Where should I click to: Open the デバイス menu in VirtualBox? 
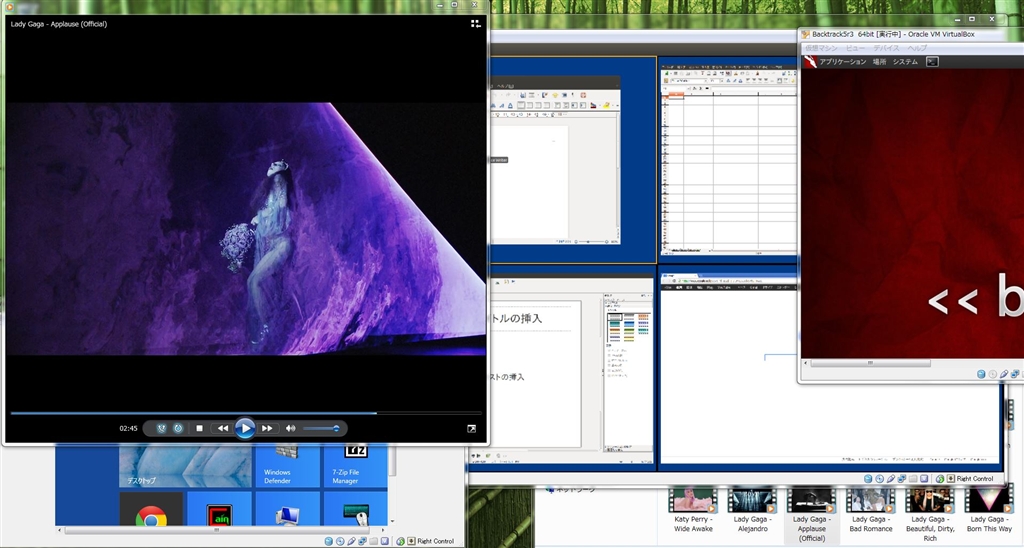[x=886, y=47]
